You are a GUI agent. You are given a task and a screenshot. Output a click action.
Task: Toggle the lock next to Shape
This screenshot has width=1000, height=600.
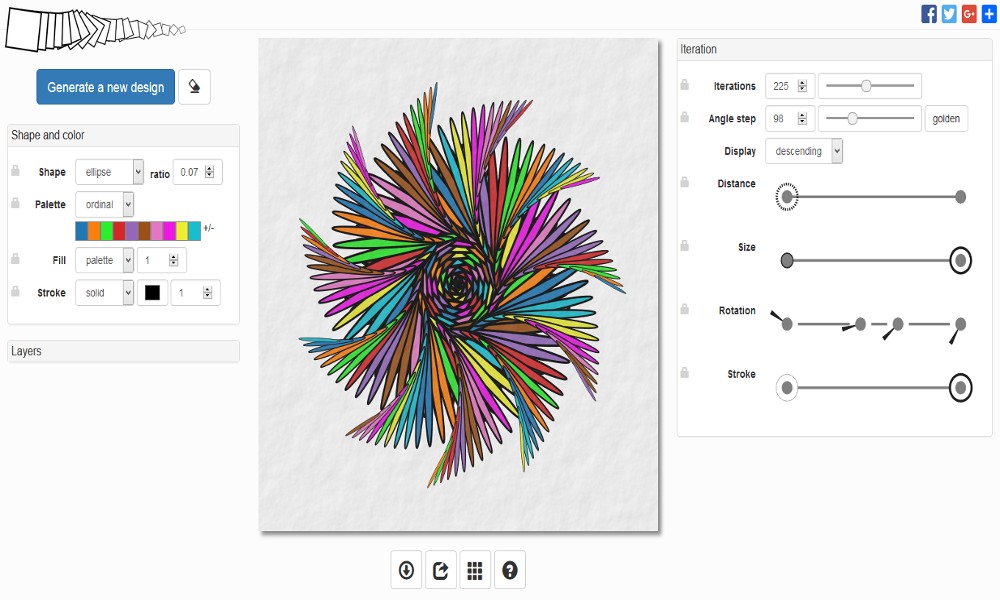(16, 171)
